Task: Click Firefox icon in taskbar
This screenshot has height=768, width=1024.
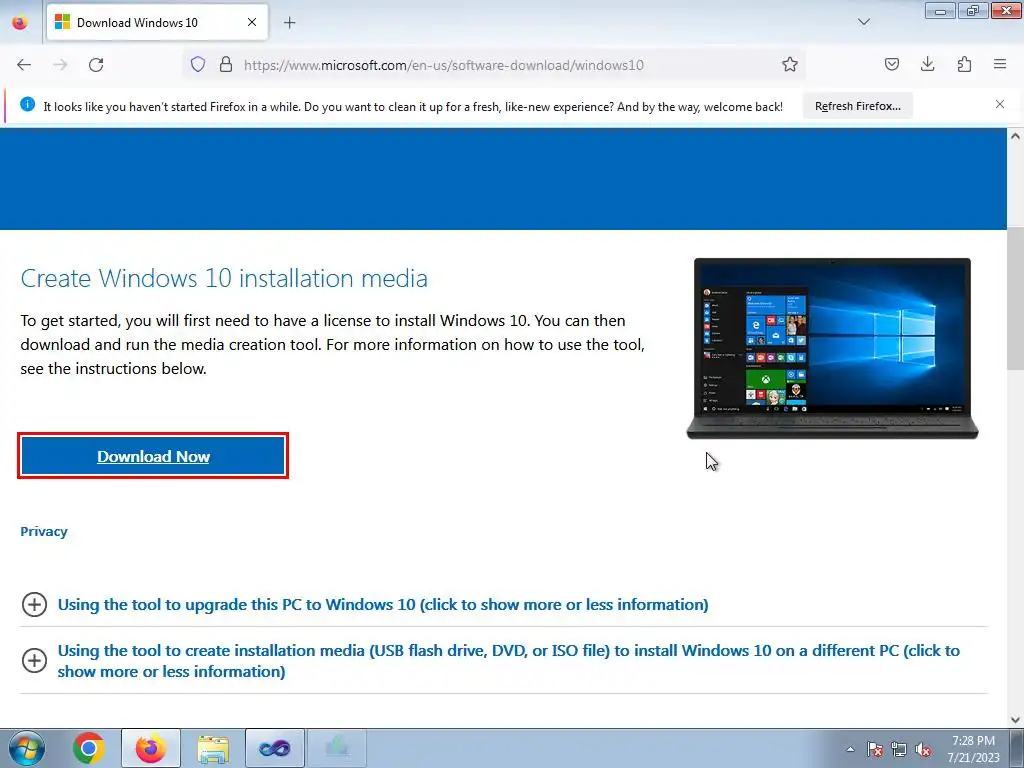Action: tap(151, 748)
